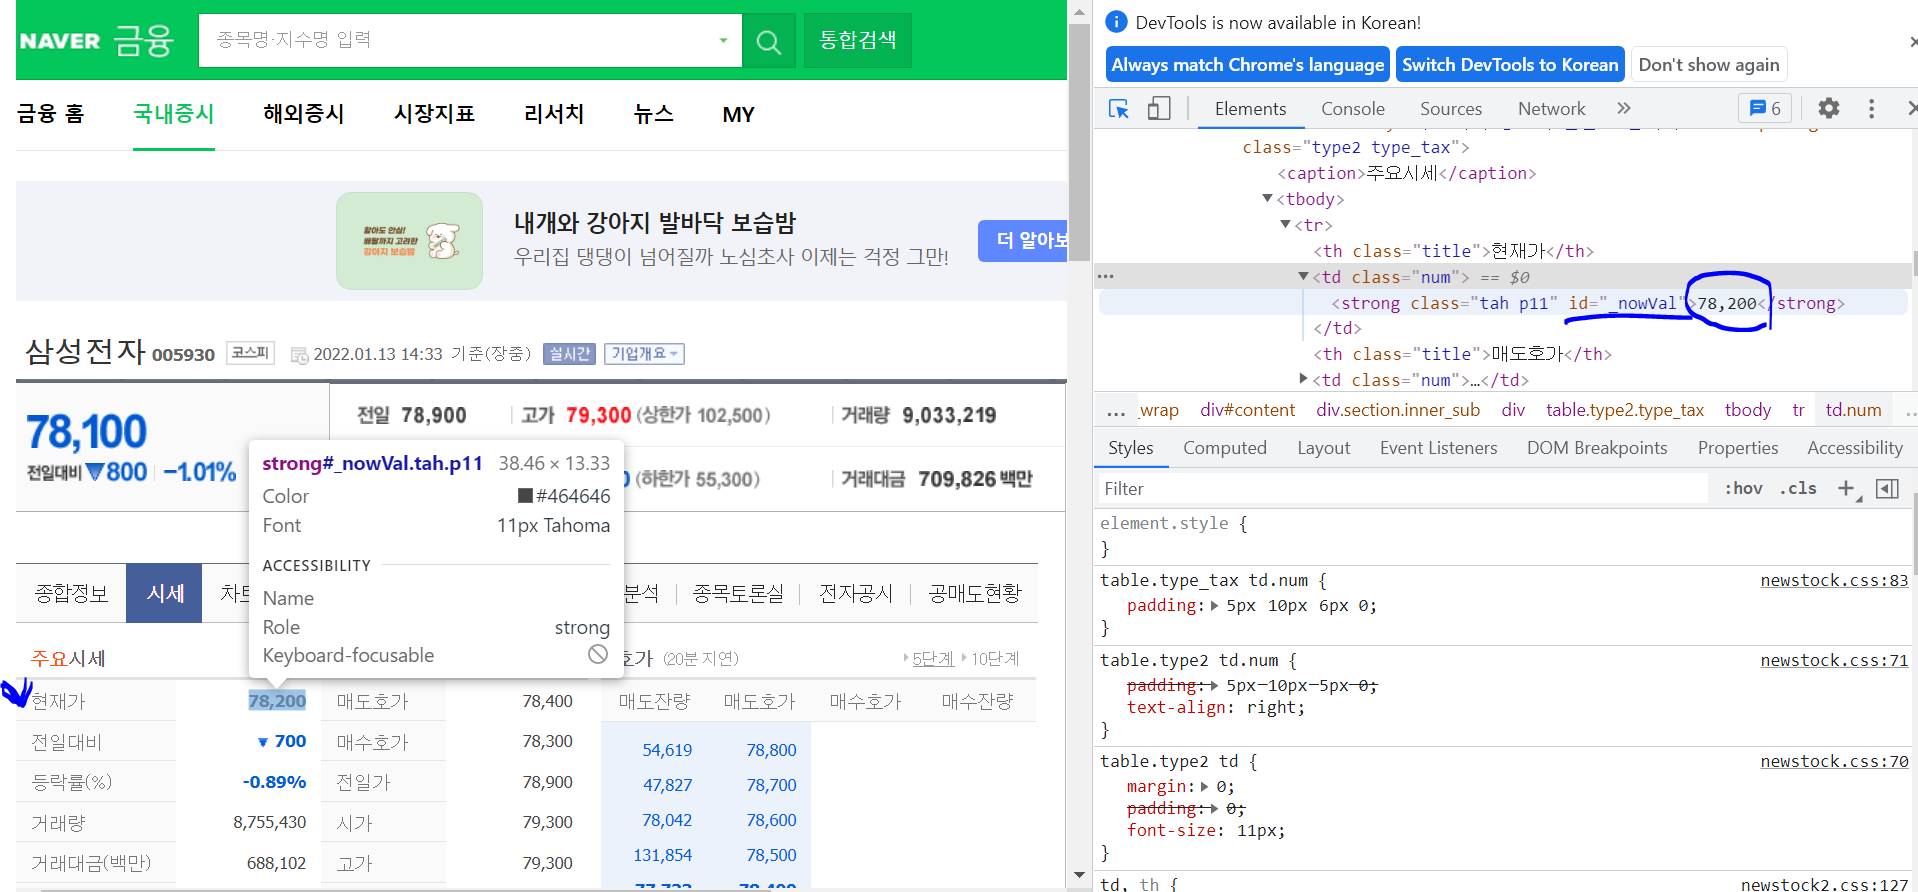Viewport: 1918px width, 892px height.
Task: Click the 실시간 realtime badge
Action: pyautogui.click(x=570, y=354)
